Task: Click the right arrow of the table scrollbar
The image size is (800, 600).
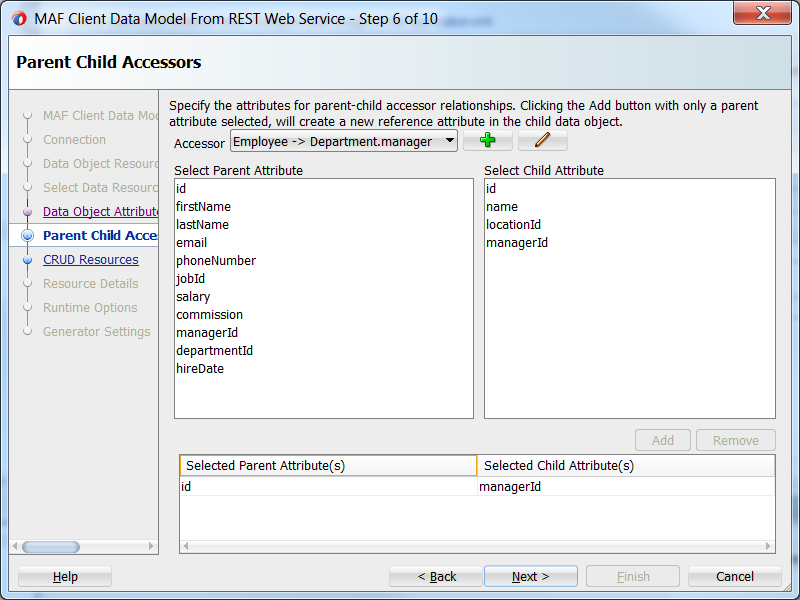Action: click(x=768, y=546)
